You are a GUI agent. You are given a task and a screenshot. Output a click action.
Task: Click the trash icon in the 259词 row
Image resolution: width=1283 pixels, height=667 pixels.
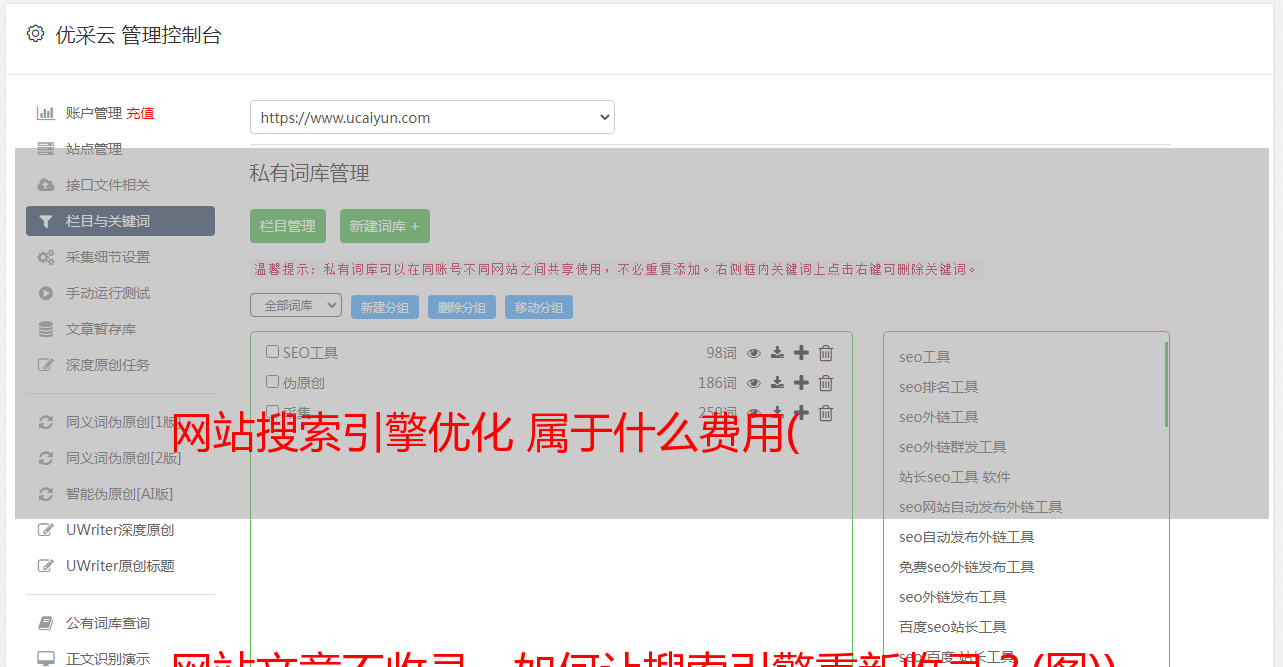click(826, 413)
